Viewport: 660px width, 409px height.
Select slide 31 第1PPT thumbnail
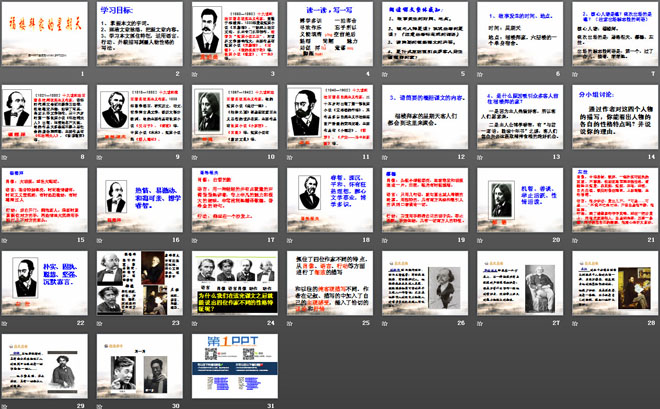[235, 367]
